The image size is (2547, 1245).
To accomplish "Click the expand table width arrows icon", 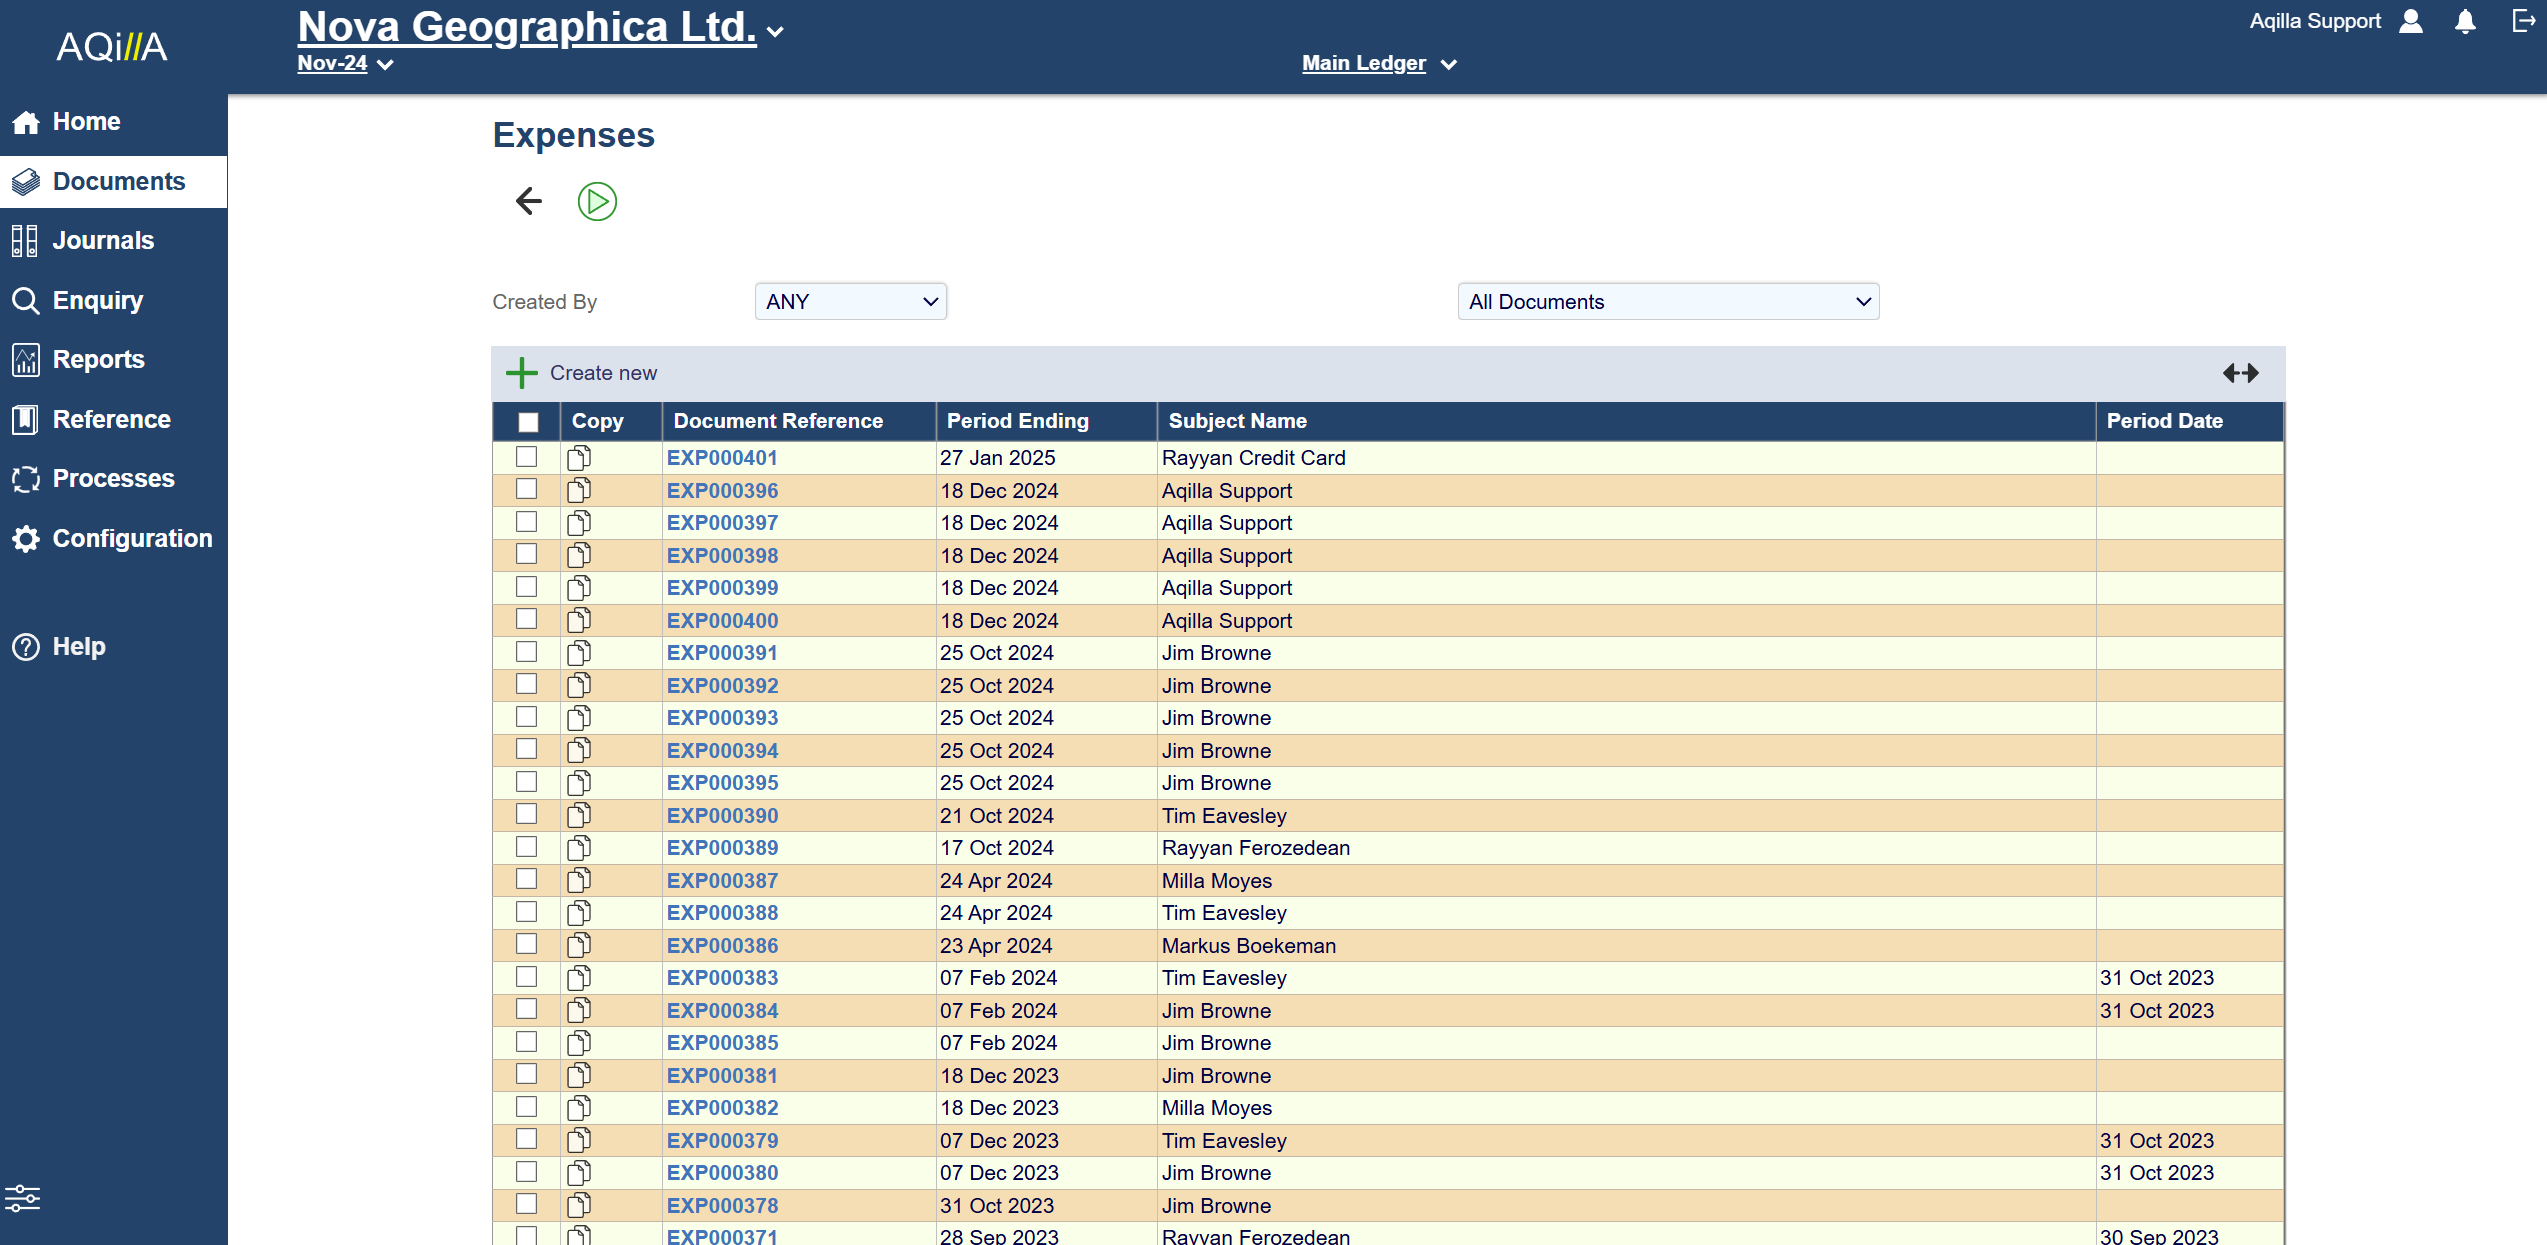I will pos(2240,373).
